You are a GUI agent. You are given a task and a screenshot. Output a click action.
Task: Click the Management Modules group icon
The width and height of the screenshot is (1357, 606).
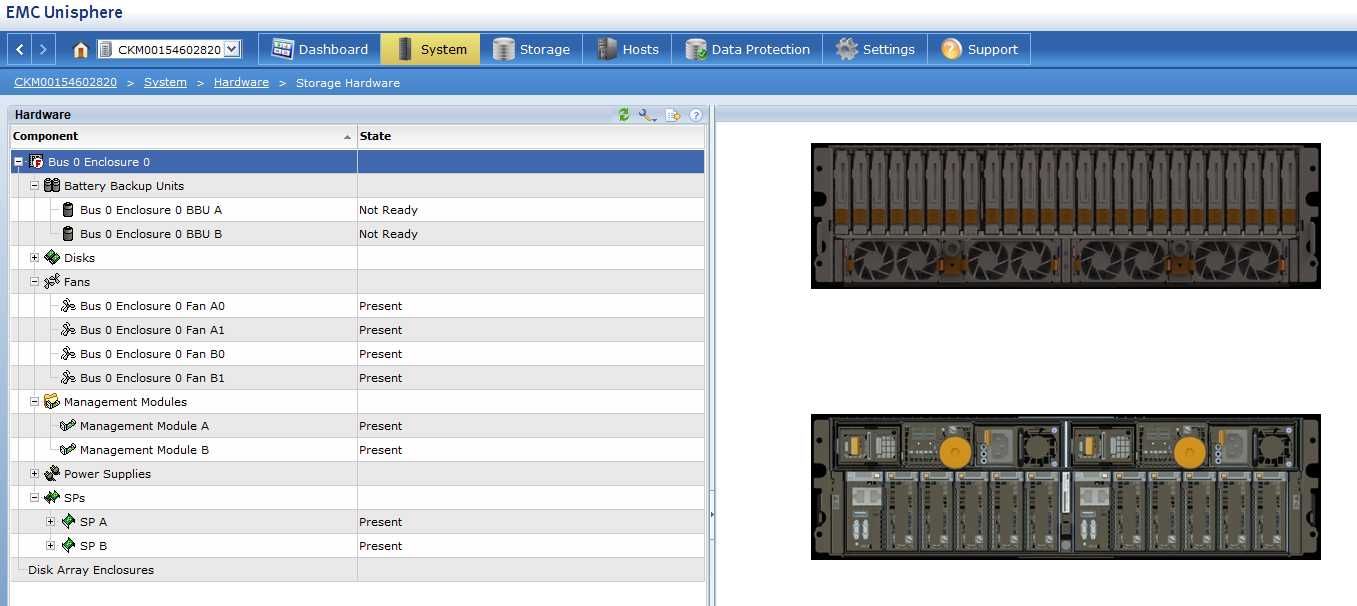tap(52, 402)
